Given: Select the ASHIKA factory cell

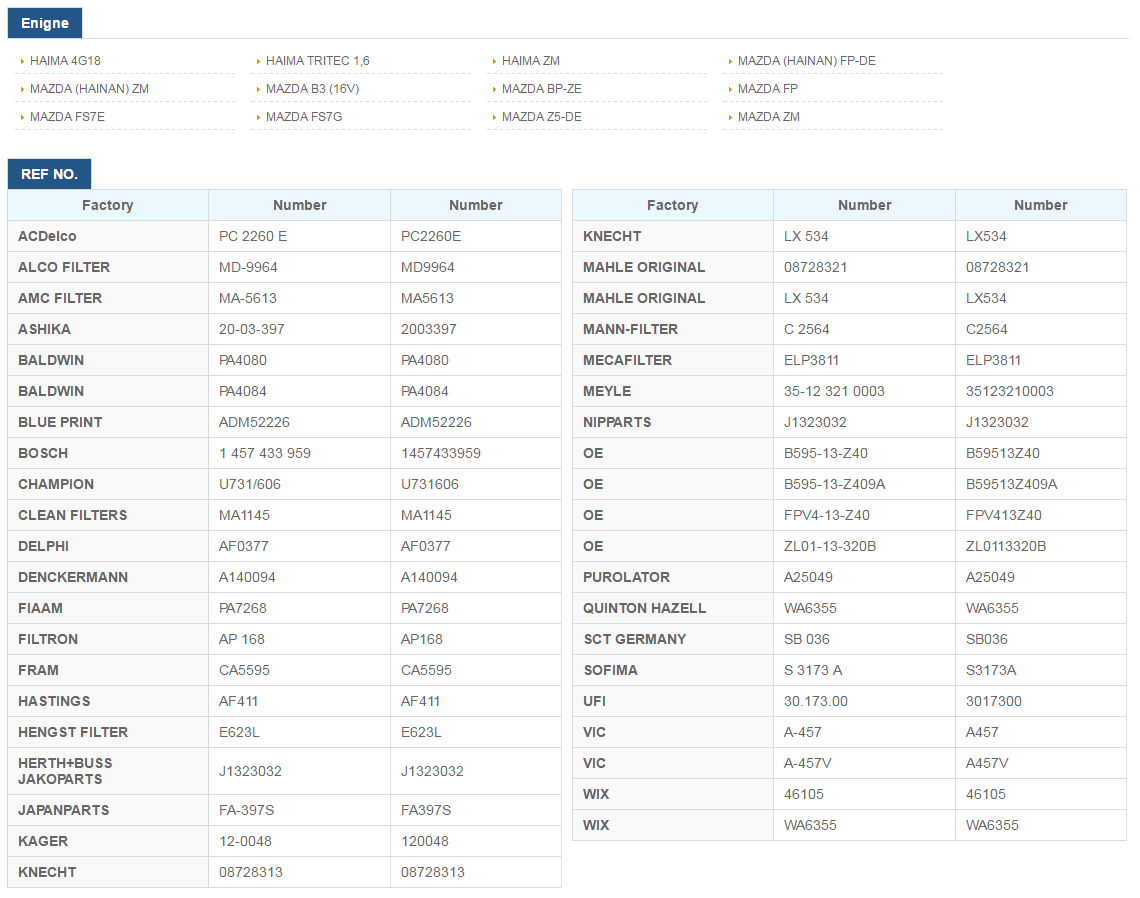Looking at the screenshot, I should [108, 329].
